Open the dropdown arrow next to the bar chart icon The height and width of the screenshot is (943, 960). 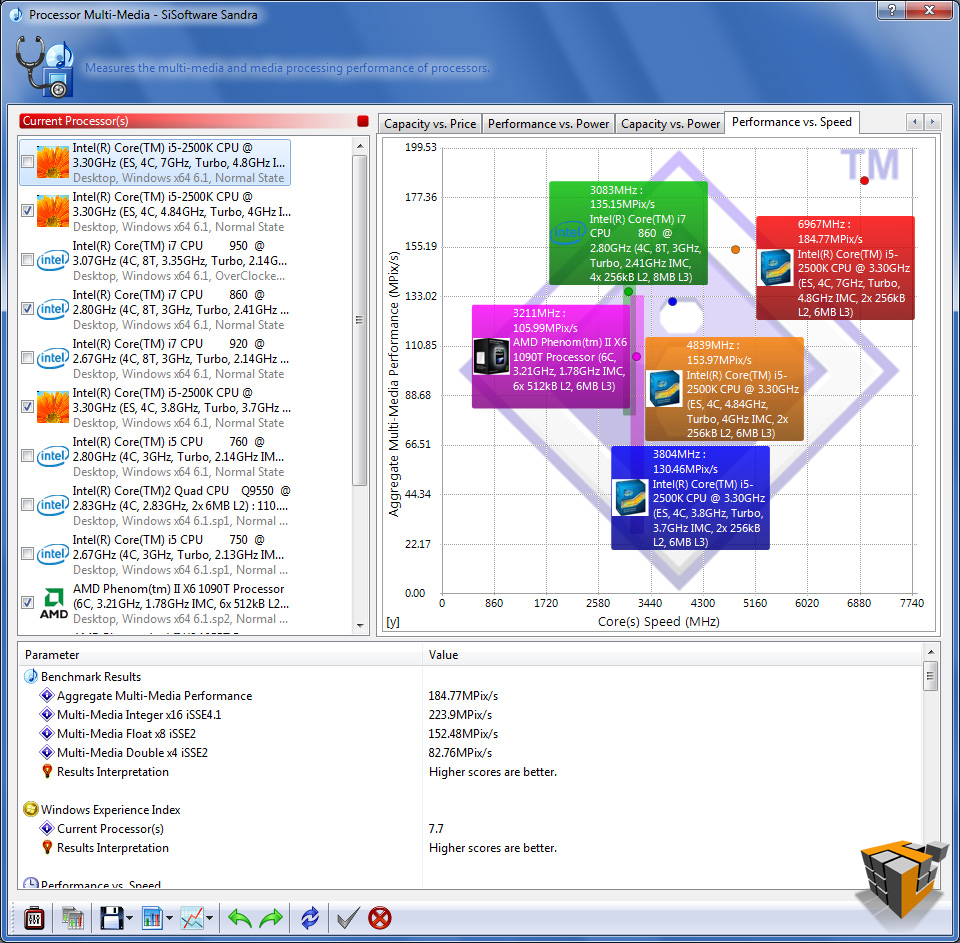[169, 919]
